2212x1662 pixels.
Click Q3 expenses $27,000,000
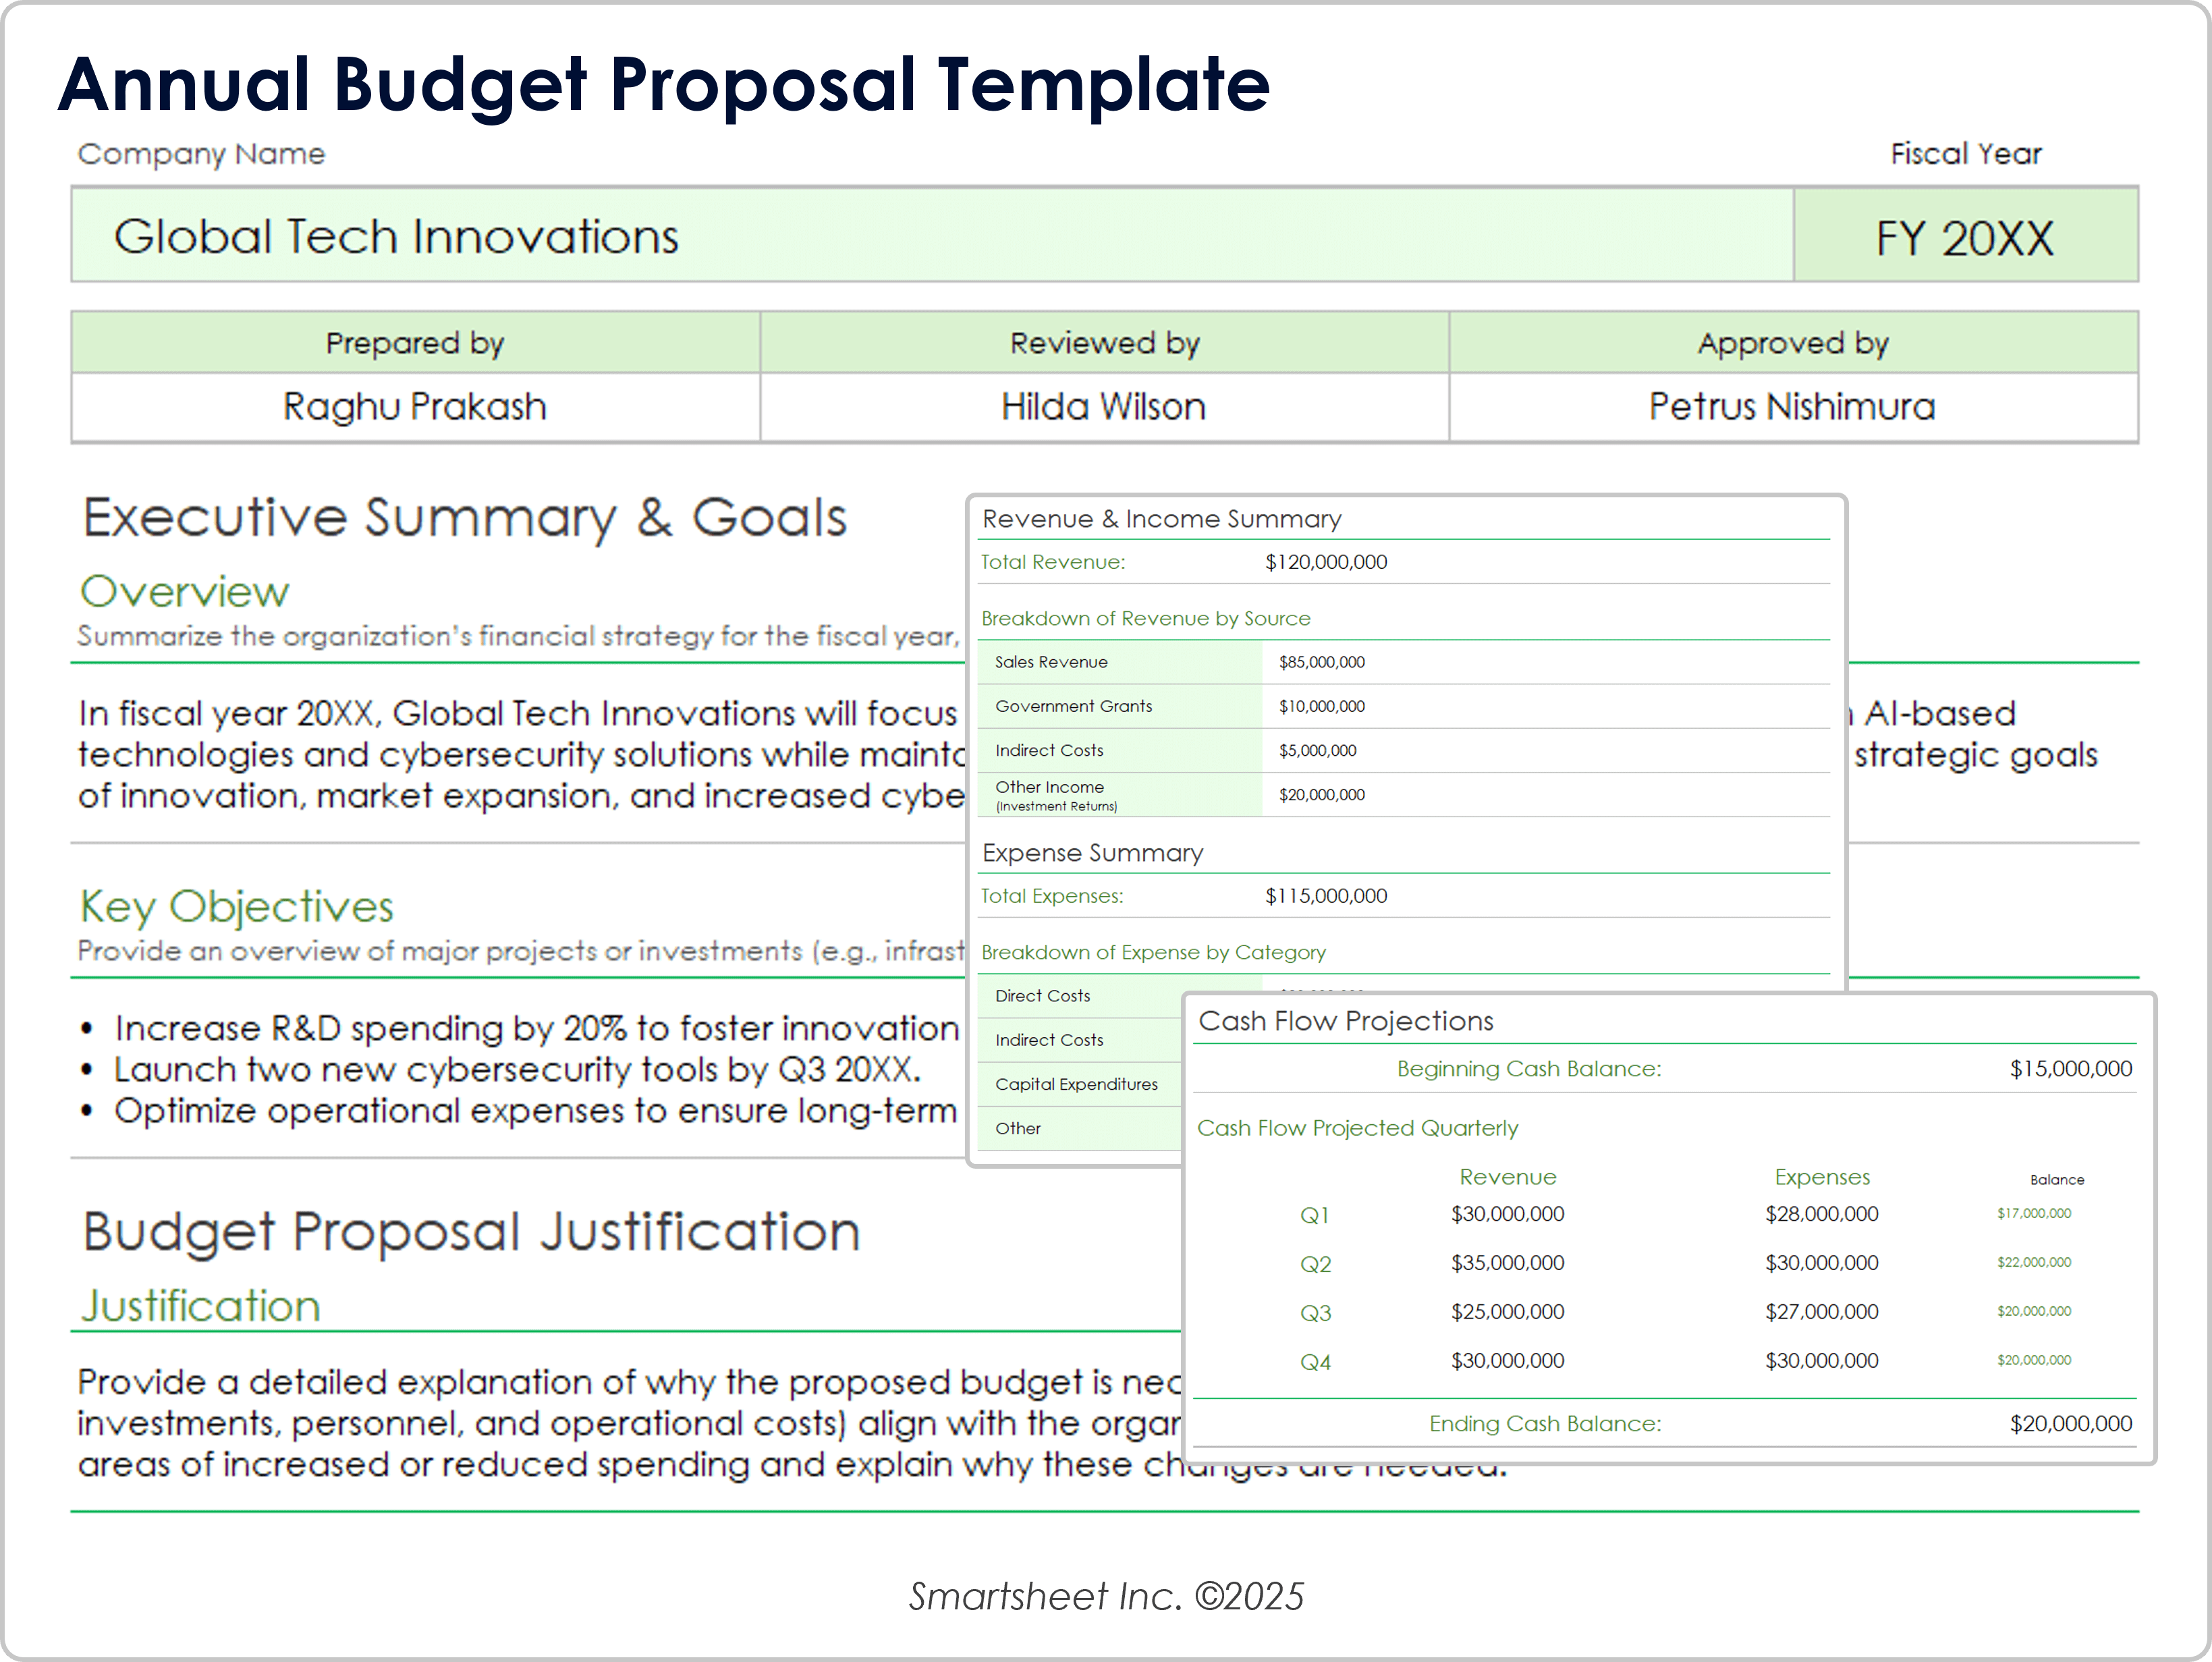1822,1312
